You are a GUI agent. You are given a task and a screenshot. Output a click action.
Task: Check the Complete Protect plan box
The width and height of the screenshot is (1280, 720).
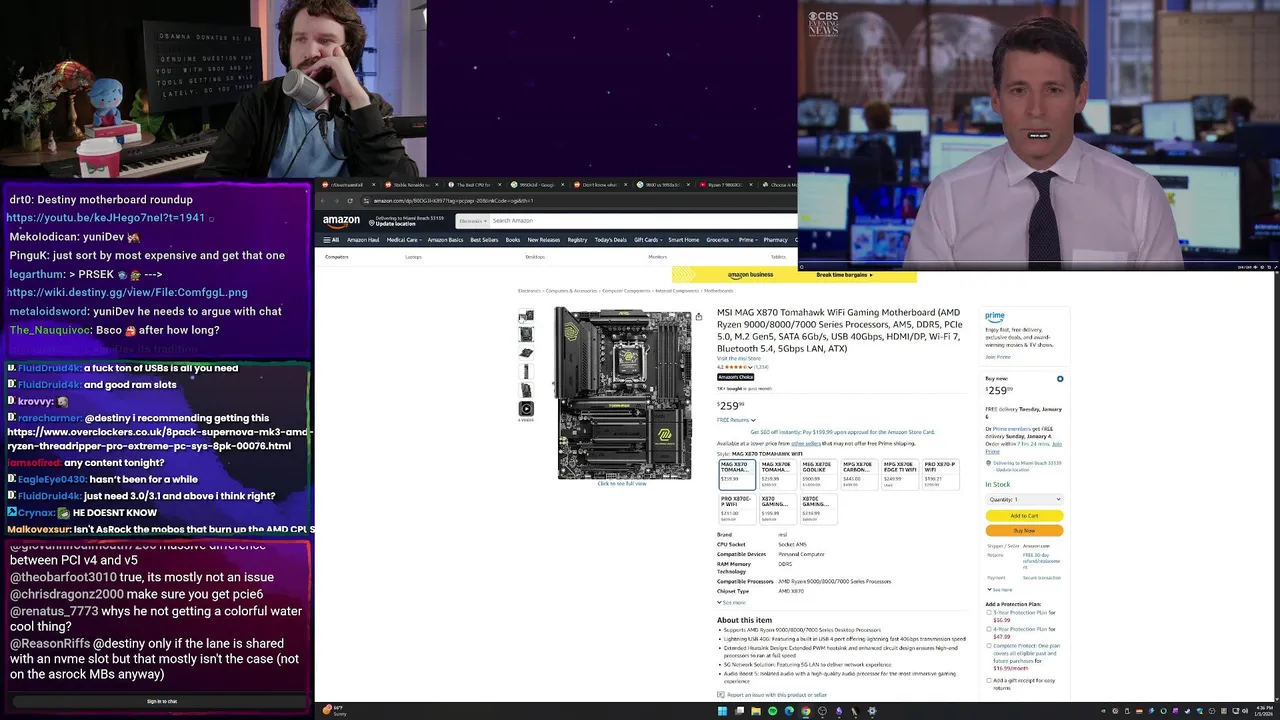click(989, 646)
